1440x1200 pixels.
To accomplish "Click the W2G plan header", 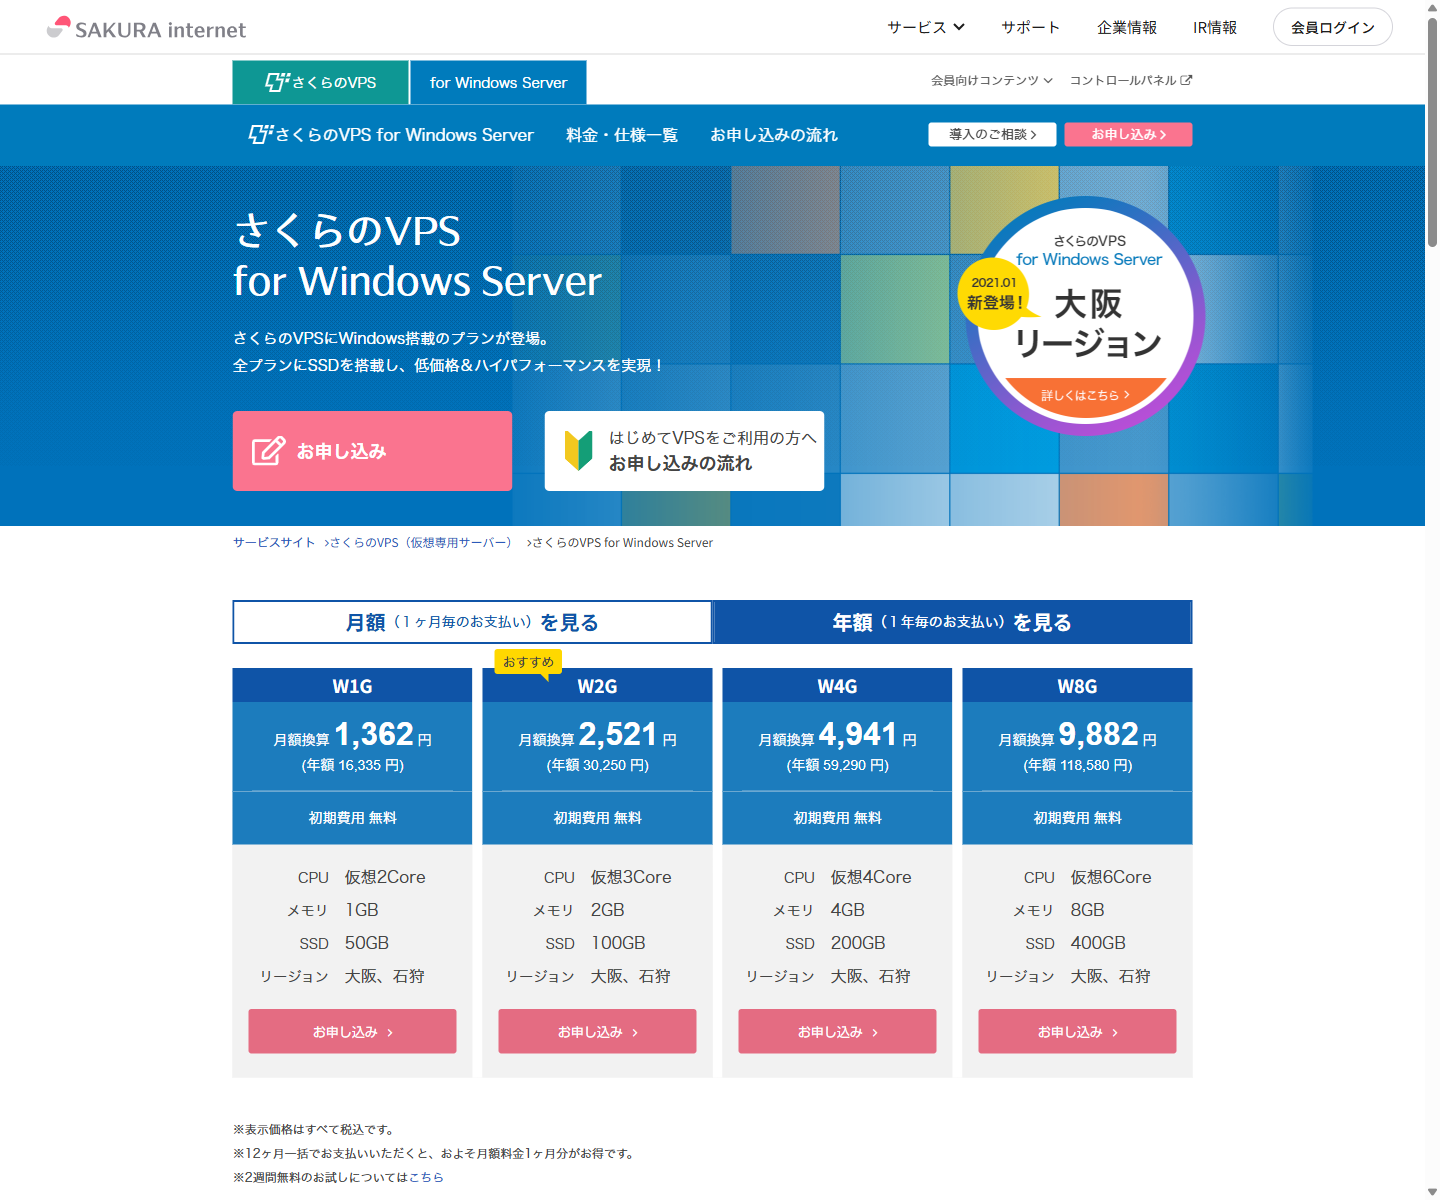I will [597, 686].
